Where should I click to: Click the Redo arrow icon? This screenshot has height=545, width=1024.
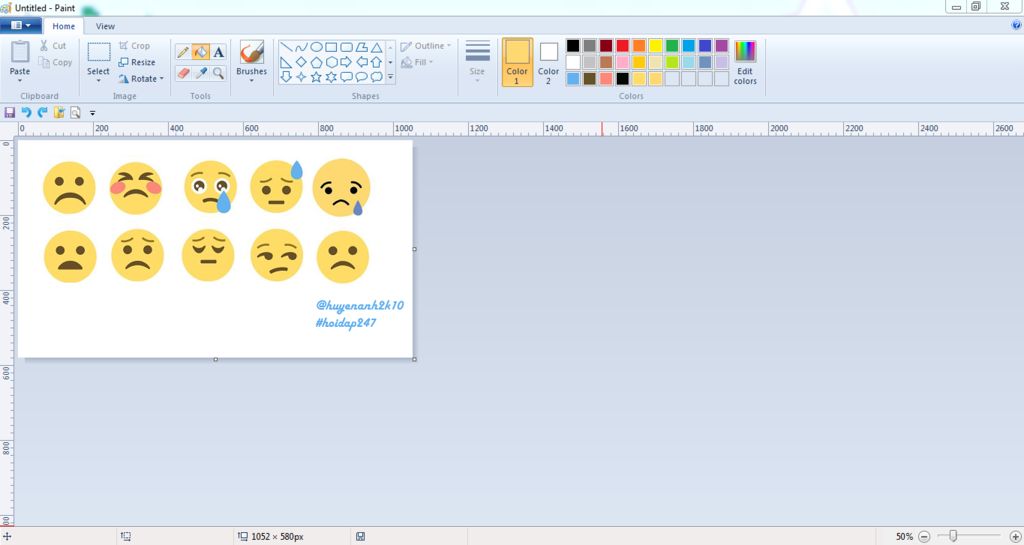(x=42, y=112)
